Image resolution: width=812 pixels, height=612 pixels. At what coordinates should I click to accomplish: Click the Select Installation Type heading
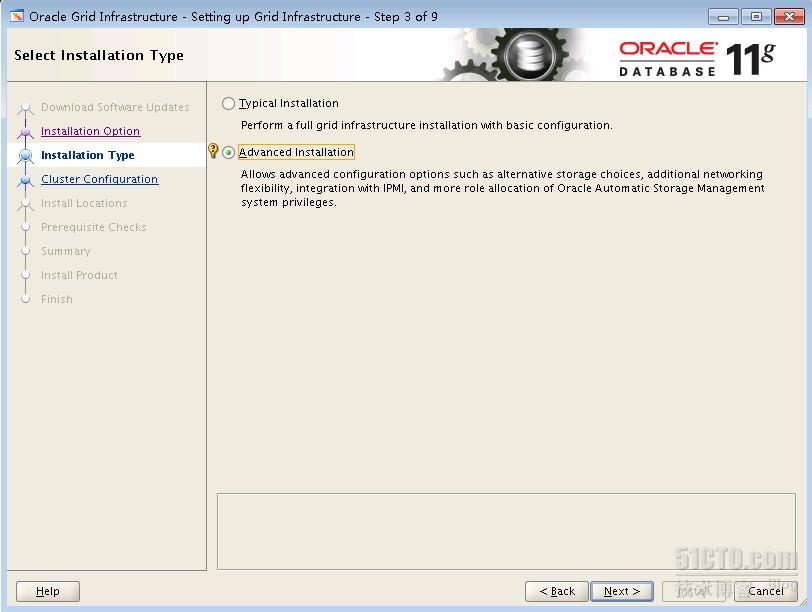[99, 55]
